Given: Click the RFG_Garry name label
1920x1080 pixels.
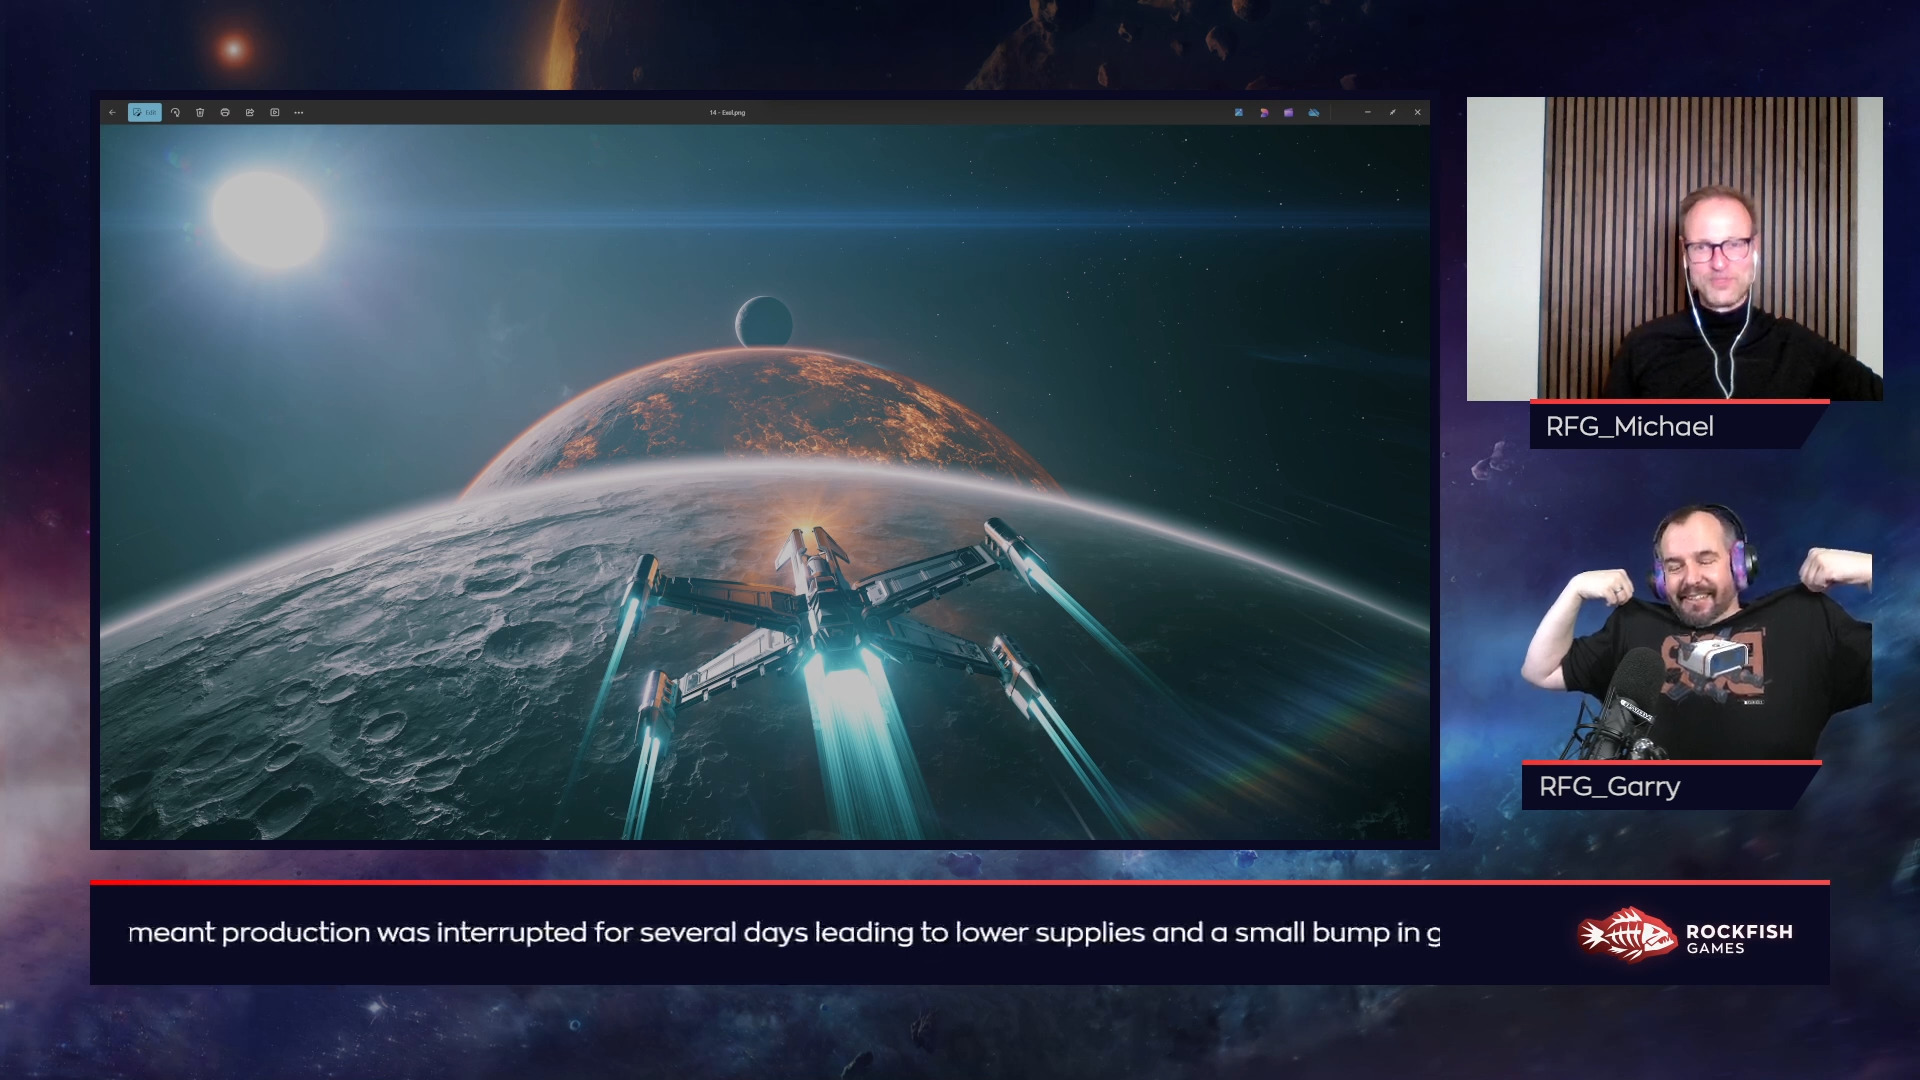Looking at the screenshot, I should coord(1609,787).
